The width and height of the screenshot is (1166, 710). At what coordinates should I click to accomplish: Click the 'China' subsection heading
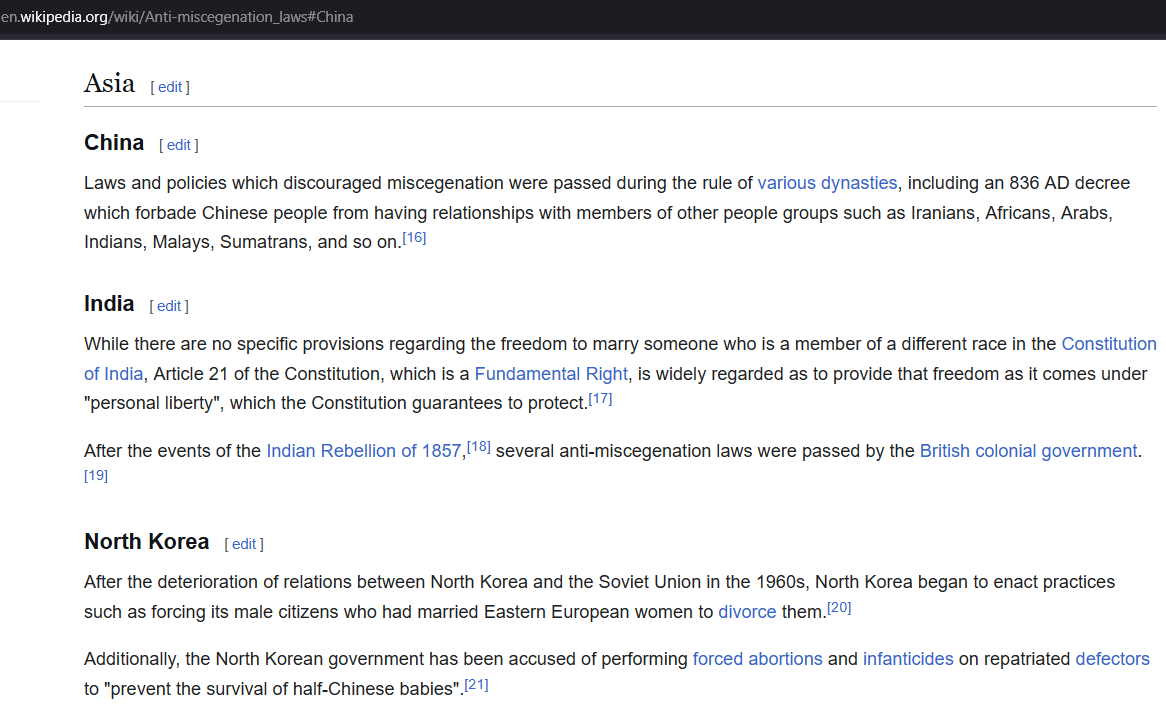click(114, 142)
